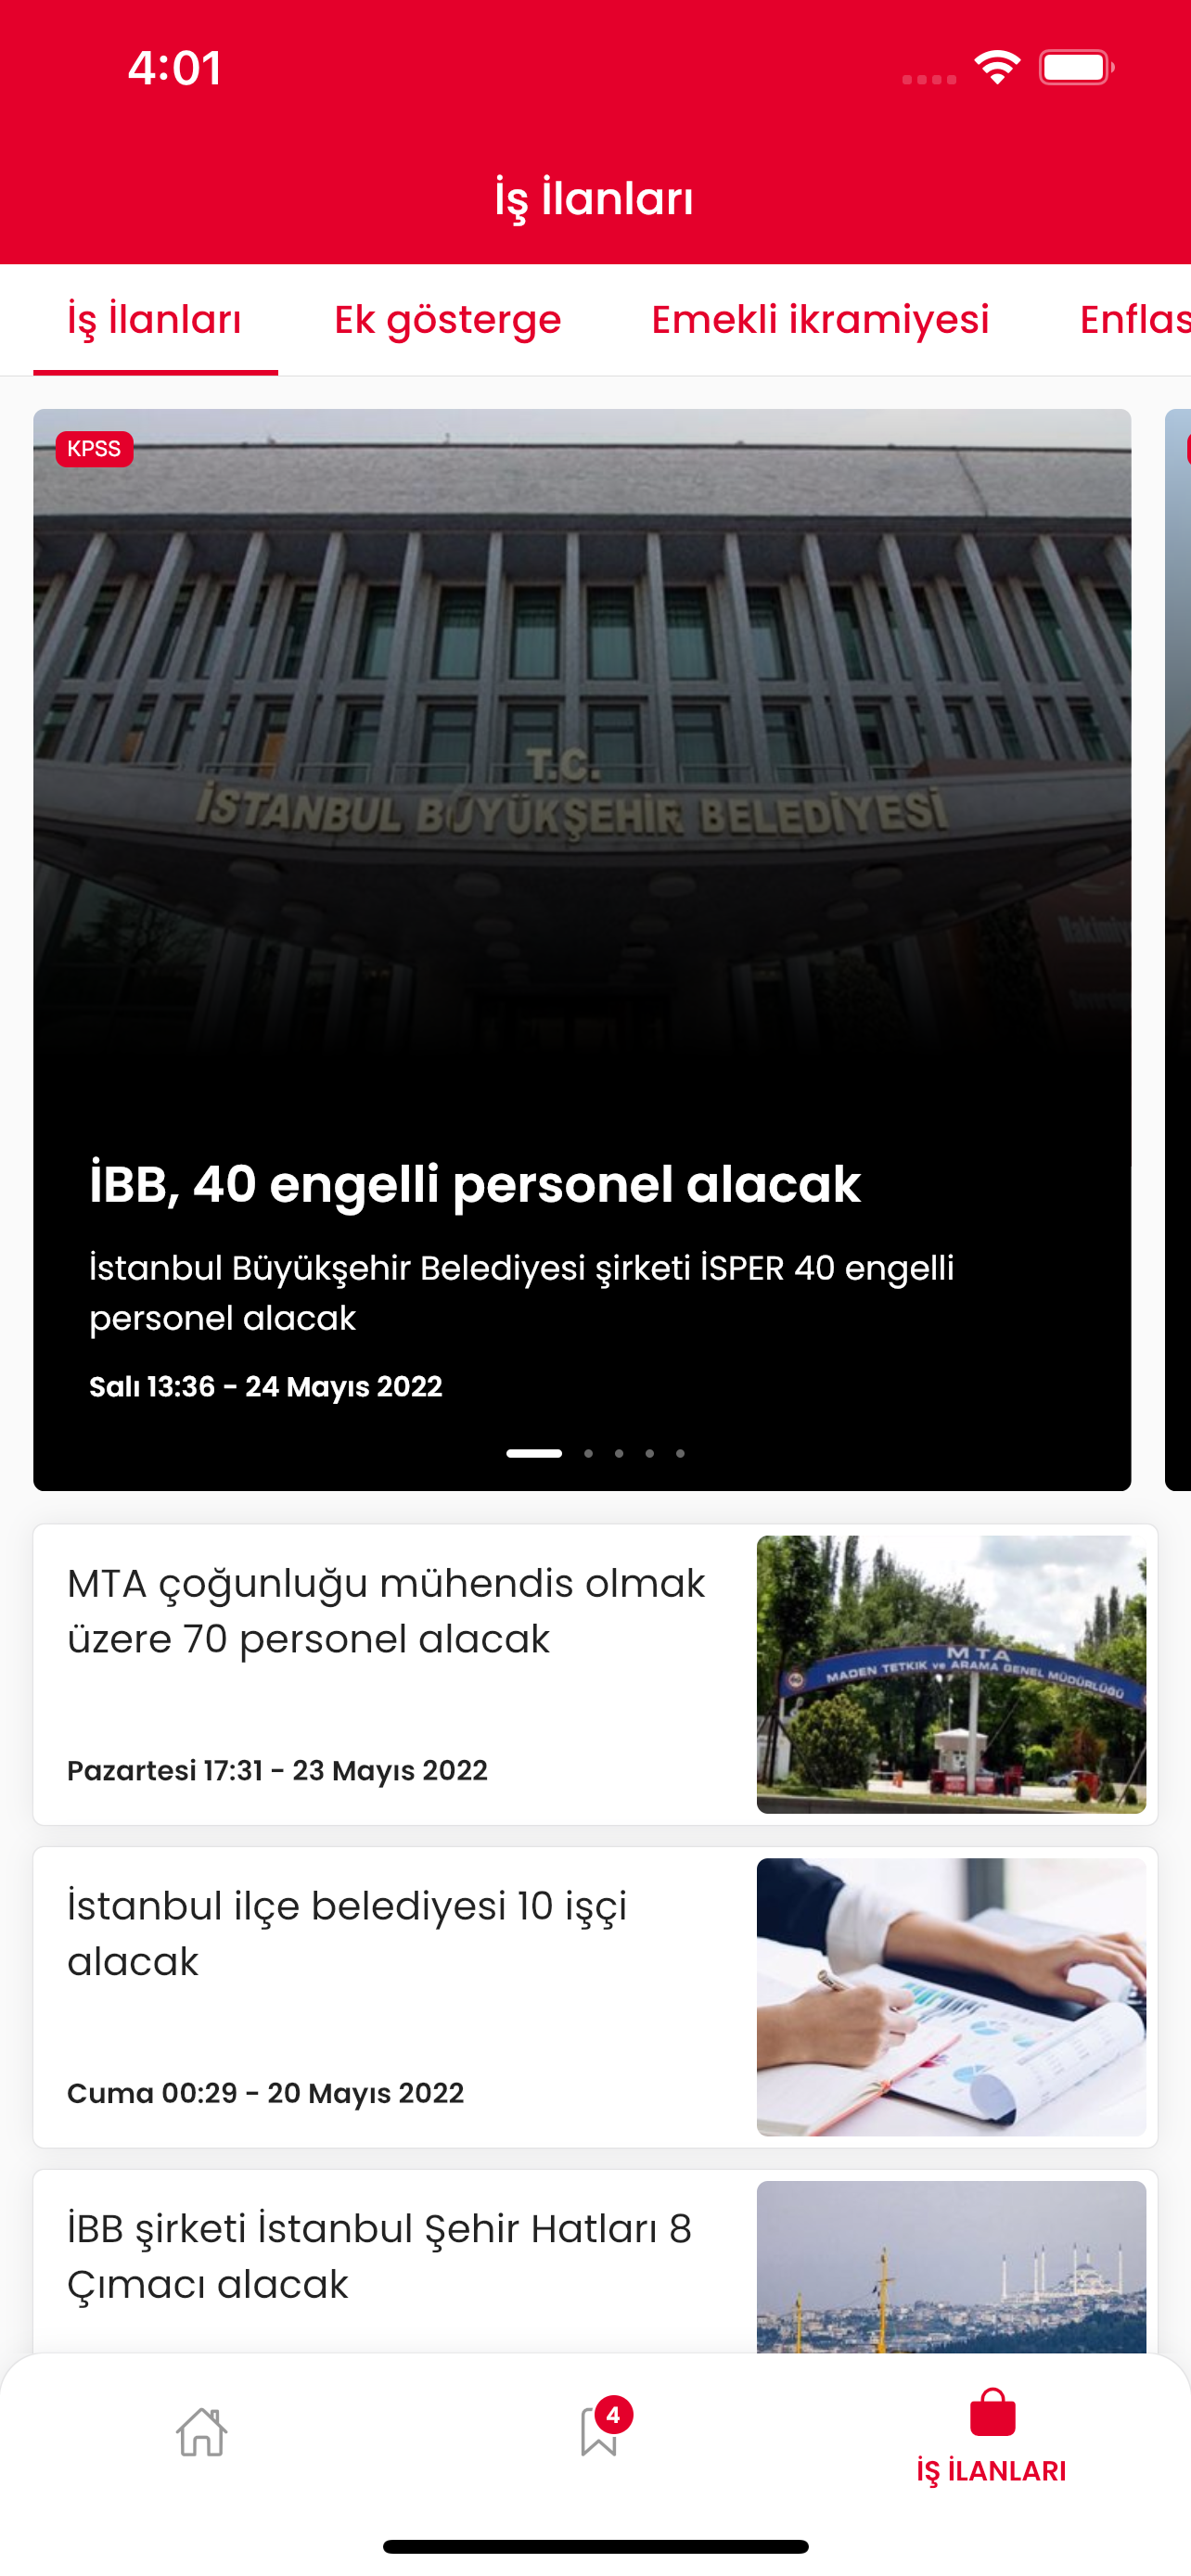Tap the thumbnail of hand writing charts
The width and height of the screenshot is (1191, 2576).
[x=951, y=1997]
